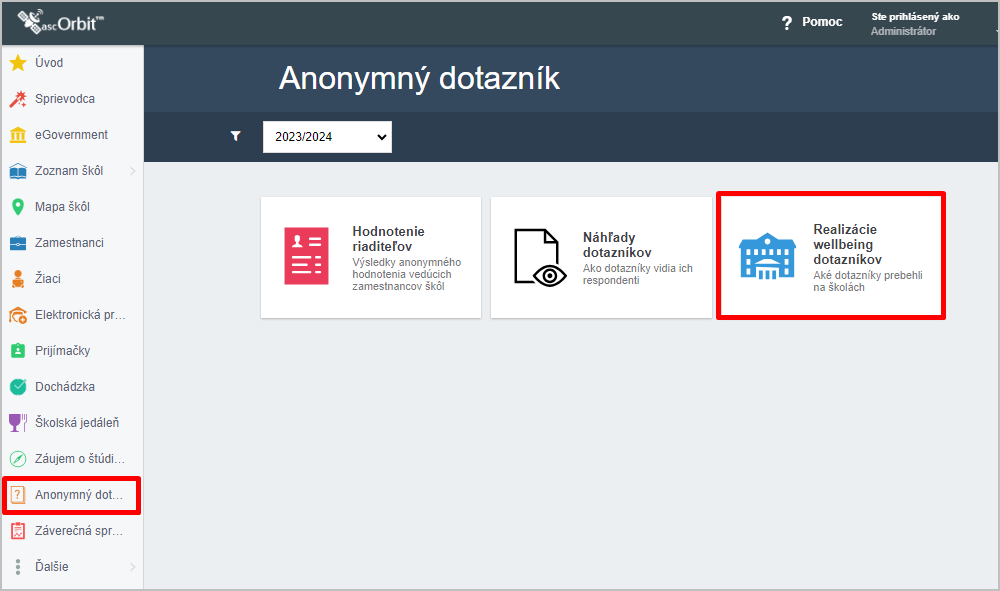The height and width of the screenshot is (591, 1000).
Task: Open the school year 2023/2024 dropdown
Action: 327,136
